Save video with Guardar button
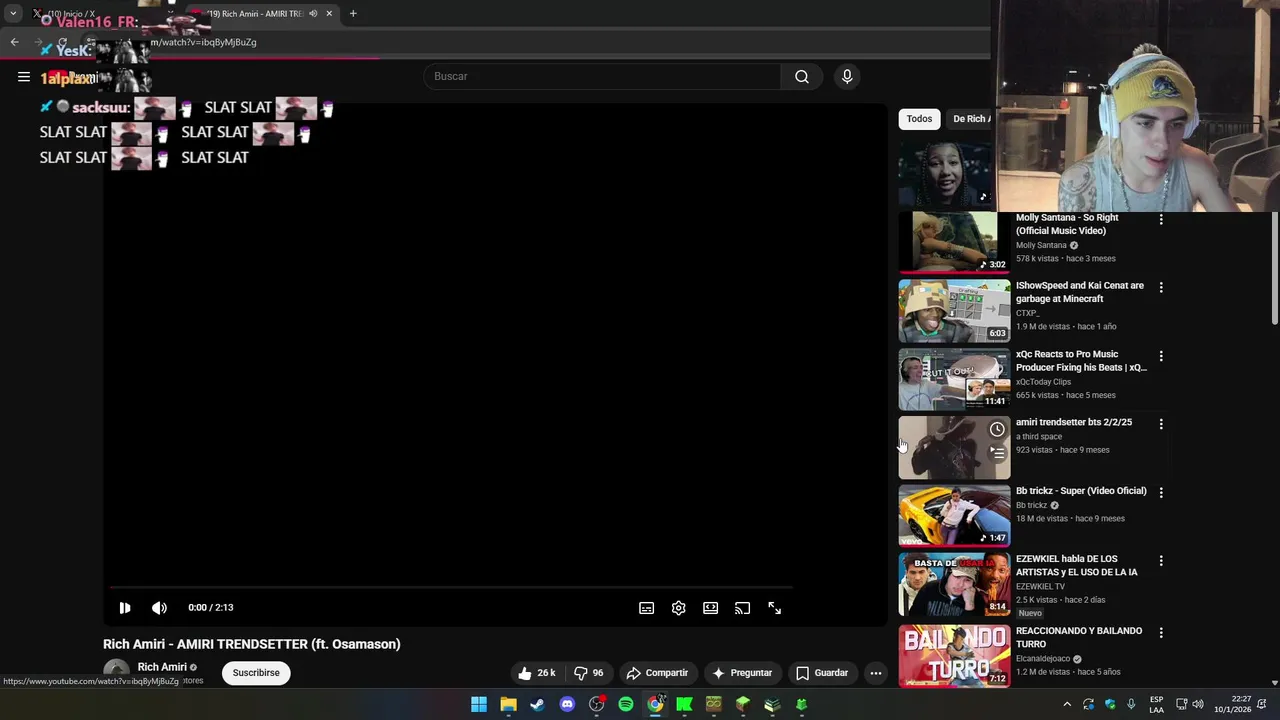The height and width of the screenshot is (720, 1280). 822,673
